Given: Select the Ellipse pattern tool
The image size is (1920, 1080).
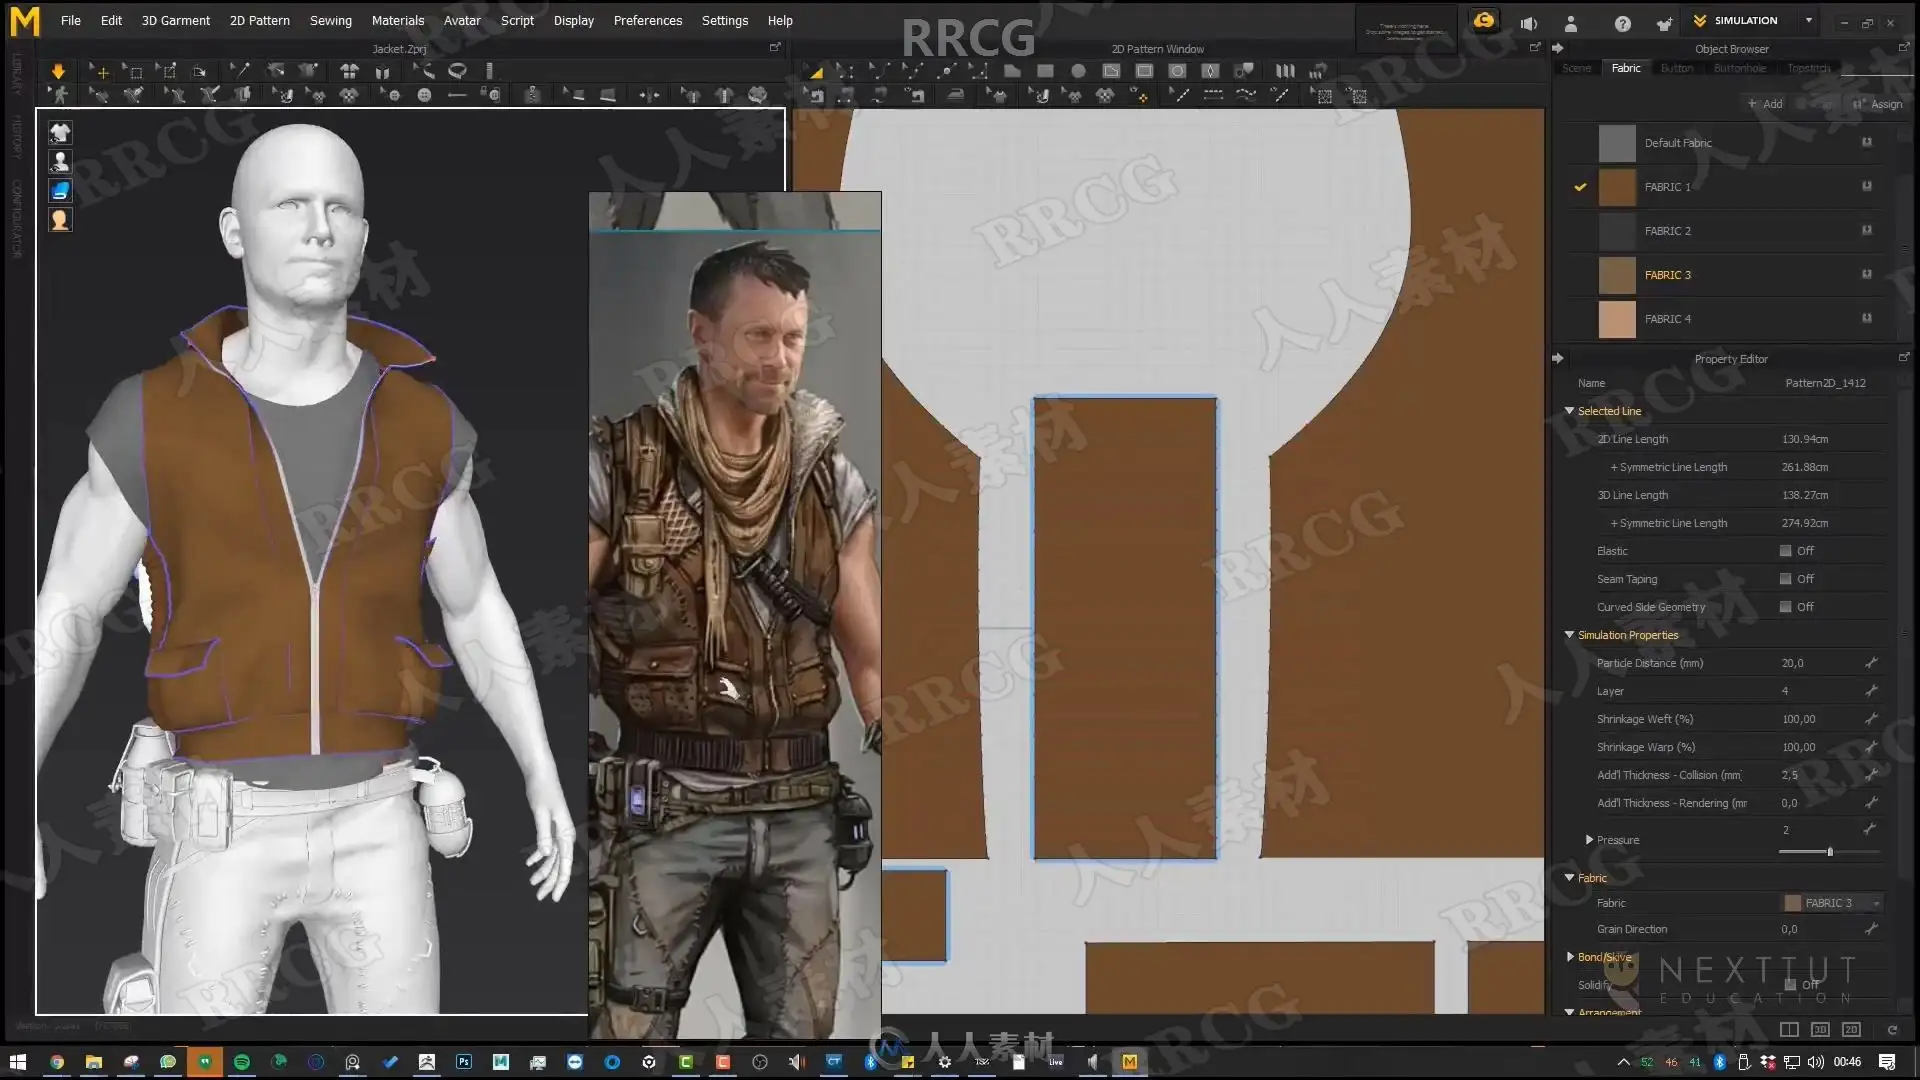Looking at the screenshot, I should point(1078,71).
